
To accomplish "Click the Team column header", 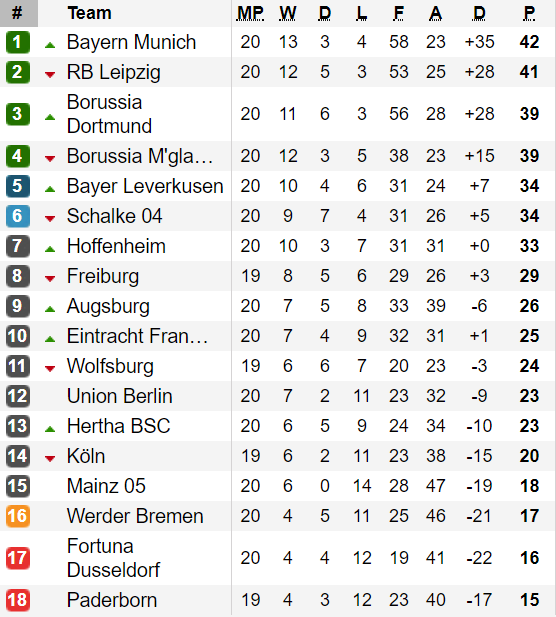I will pyautogui.click(x=89, y=13).
